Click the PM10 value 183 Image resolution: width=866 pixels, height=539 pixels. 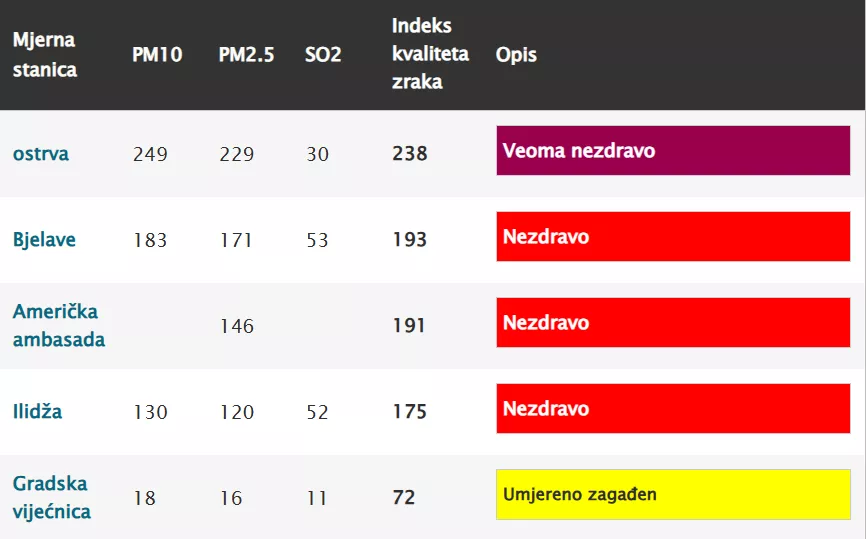(x=150, y=240)
